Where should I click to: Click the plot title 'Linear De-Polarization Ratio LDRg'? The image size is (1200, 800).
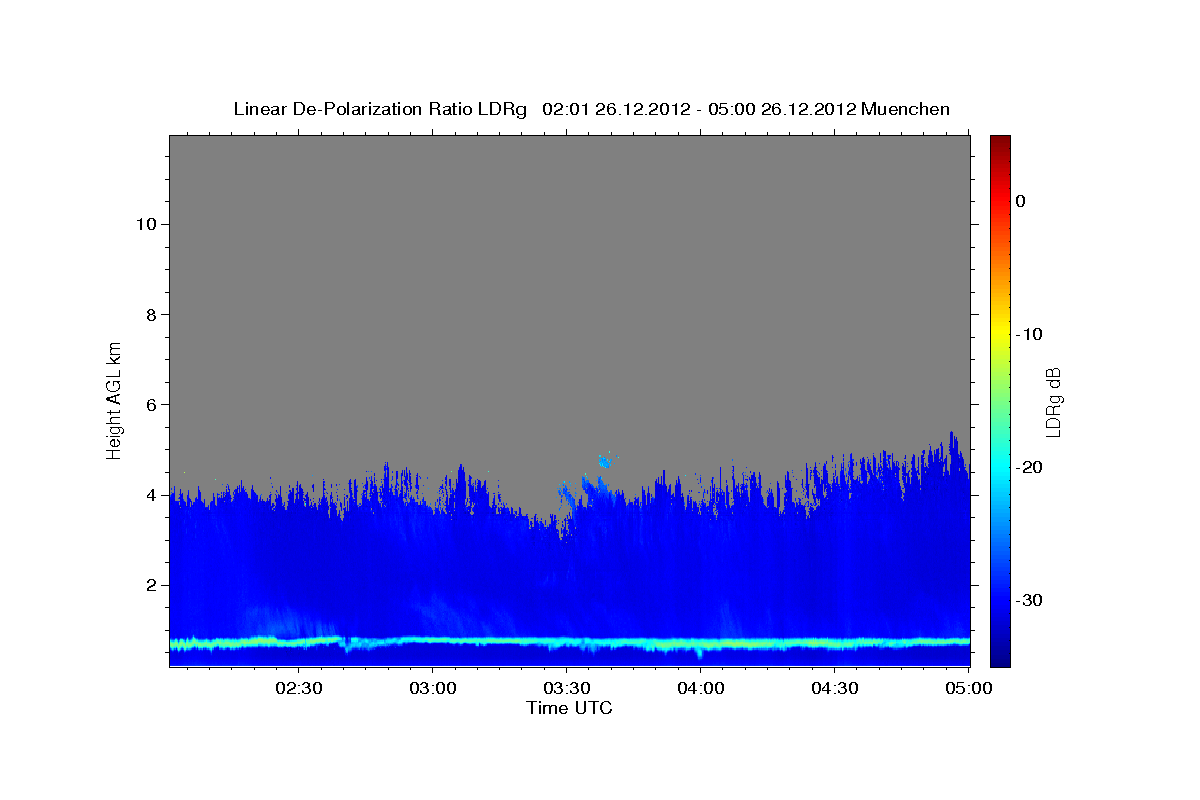pyautogui.click(x=380, y=109)
